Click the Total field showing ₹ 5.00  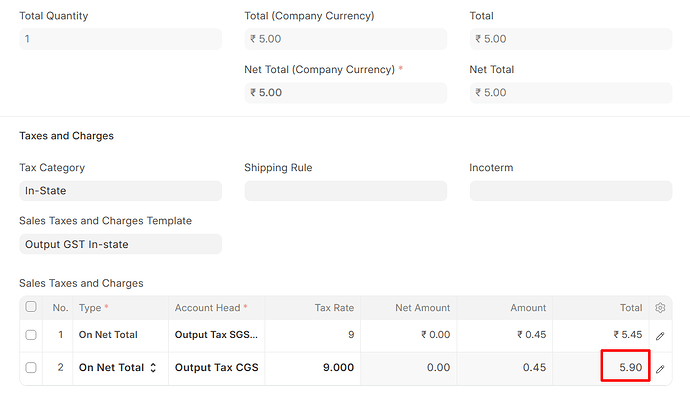click(x=571, y=39)
